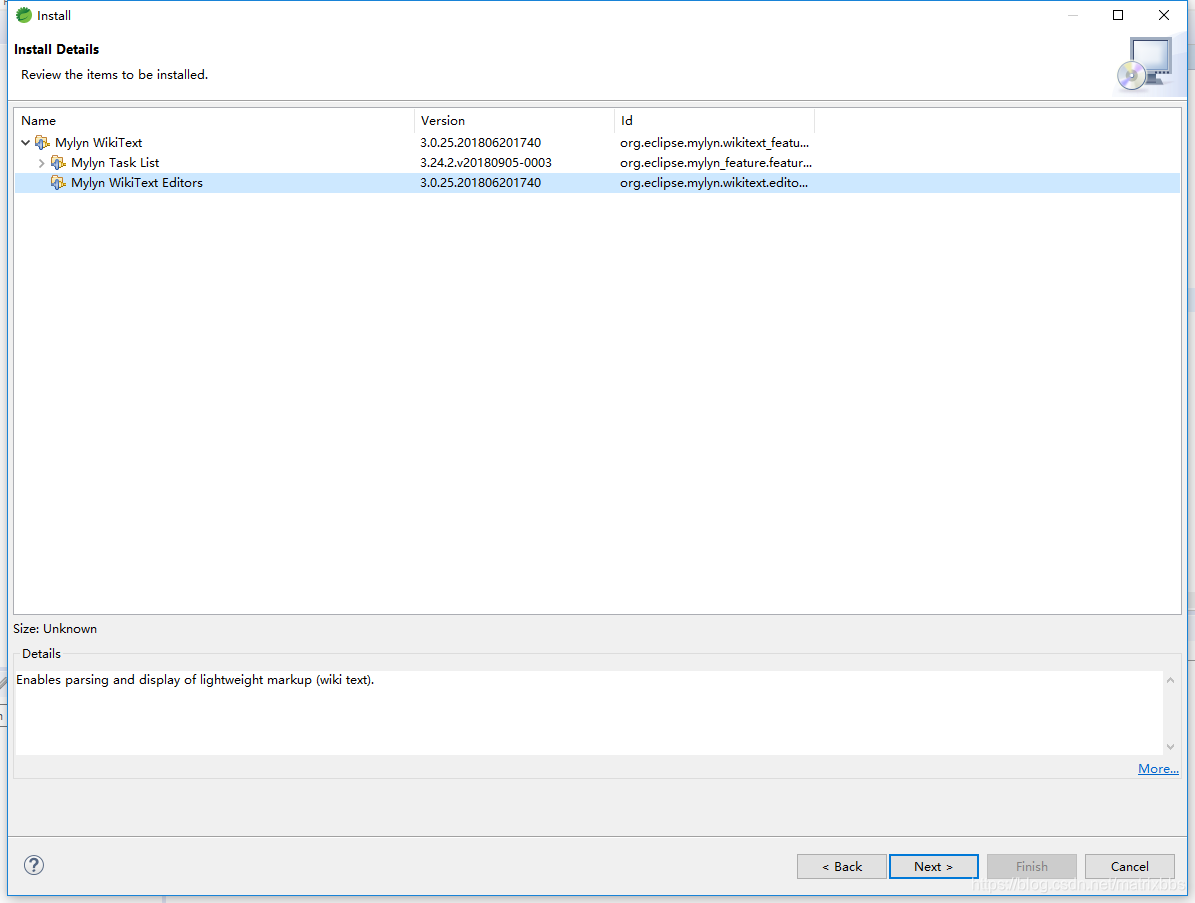Proceed with the Next > button
Image resolution: width=1195 pixels, height=903 pixels.
pyautogui.click(x=934, y=866)
